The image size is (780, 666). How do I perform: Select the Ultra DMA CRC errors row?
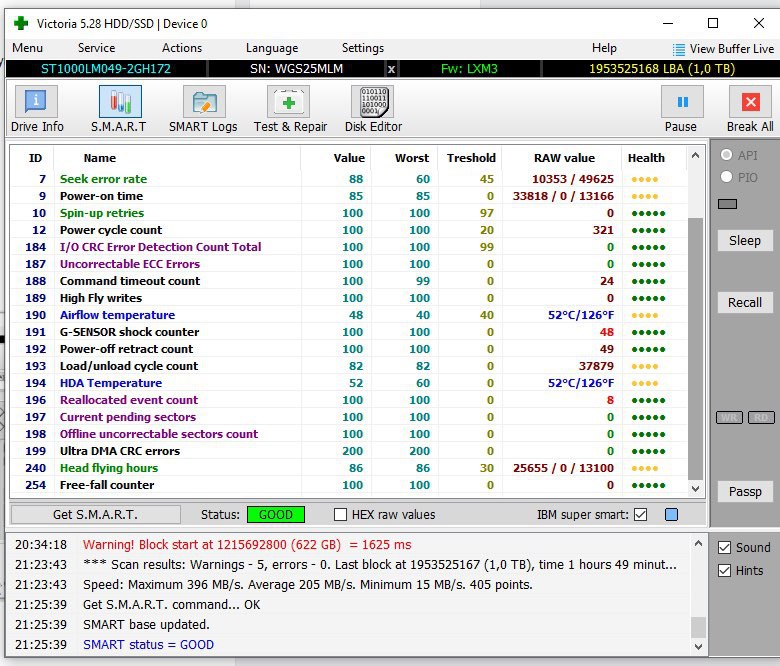coord(349,451)
